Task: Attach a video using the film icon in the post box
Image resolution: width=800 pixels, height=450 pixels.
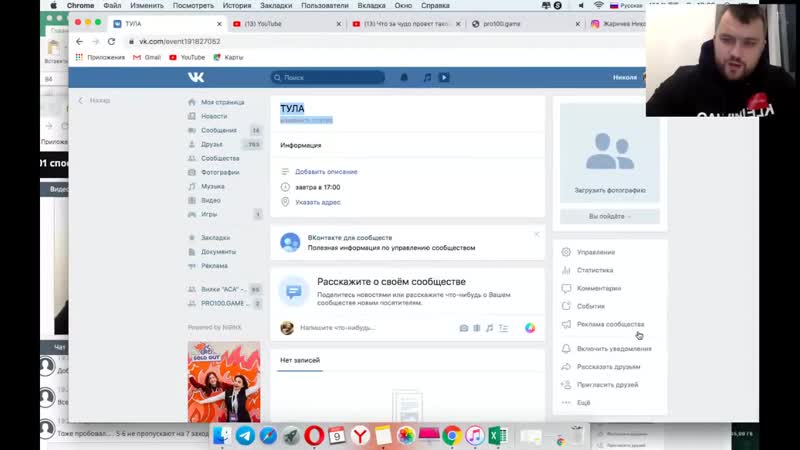Action: [x=477, y=328]
